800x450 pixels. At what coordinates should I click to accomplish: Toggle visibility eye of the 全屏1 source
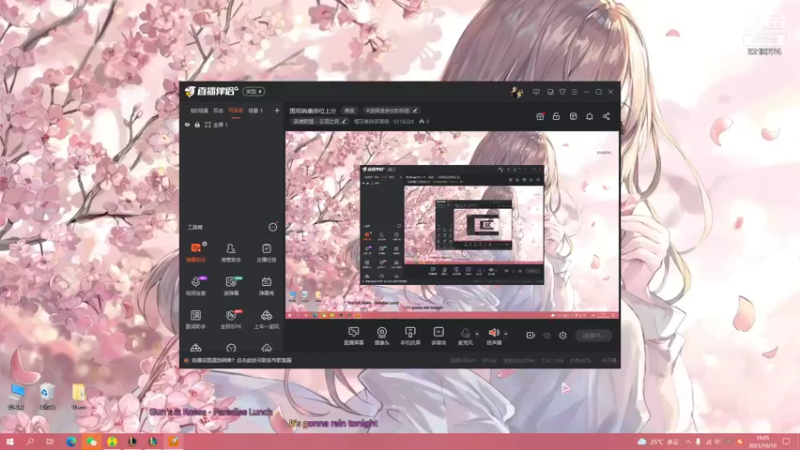tap(187, 124)
